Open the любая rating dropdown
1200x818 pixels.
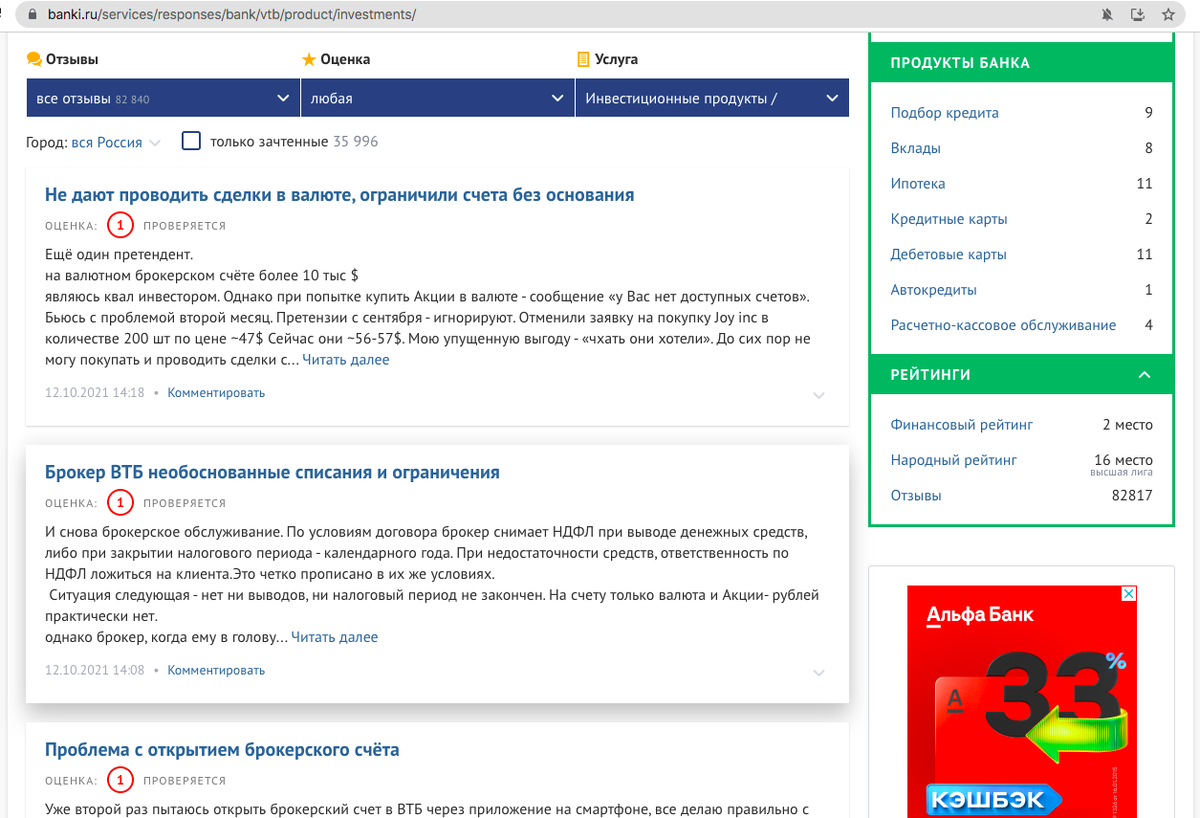tap(437, 99)
